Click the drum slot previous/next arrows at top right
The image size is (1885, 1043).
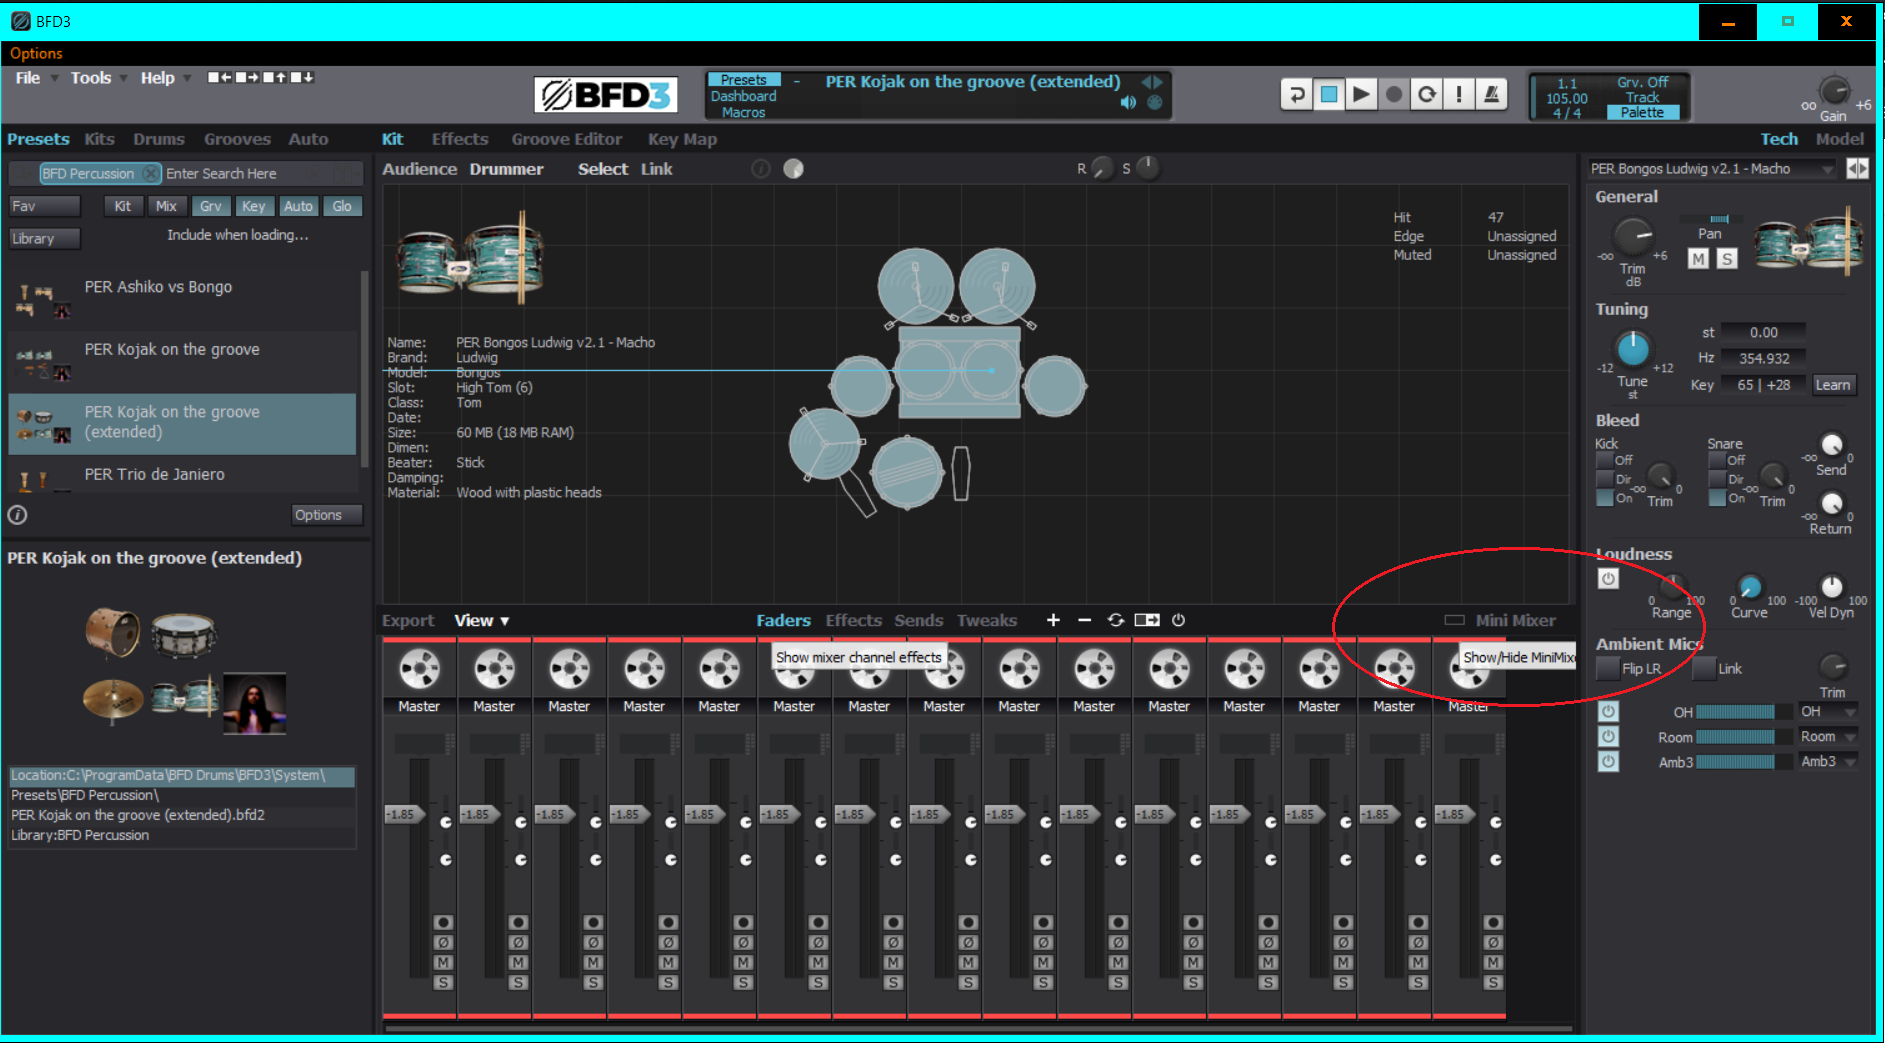[x=1857, y=168]
